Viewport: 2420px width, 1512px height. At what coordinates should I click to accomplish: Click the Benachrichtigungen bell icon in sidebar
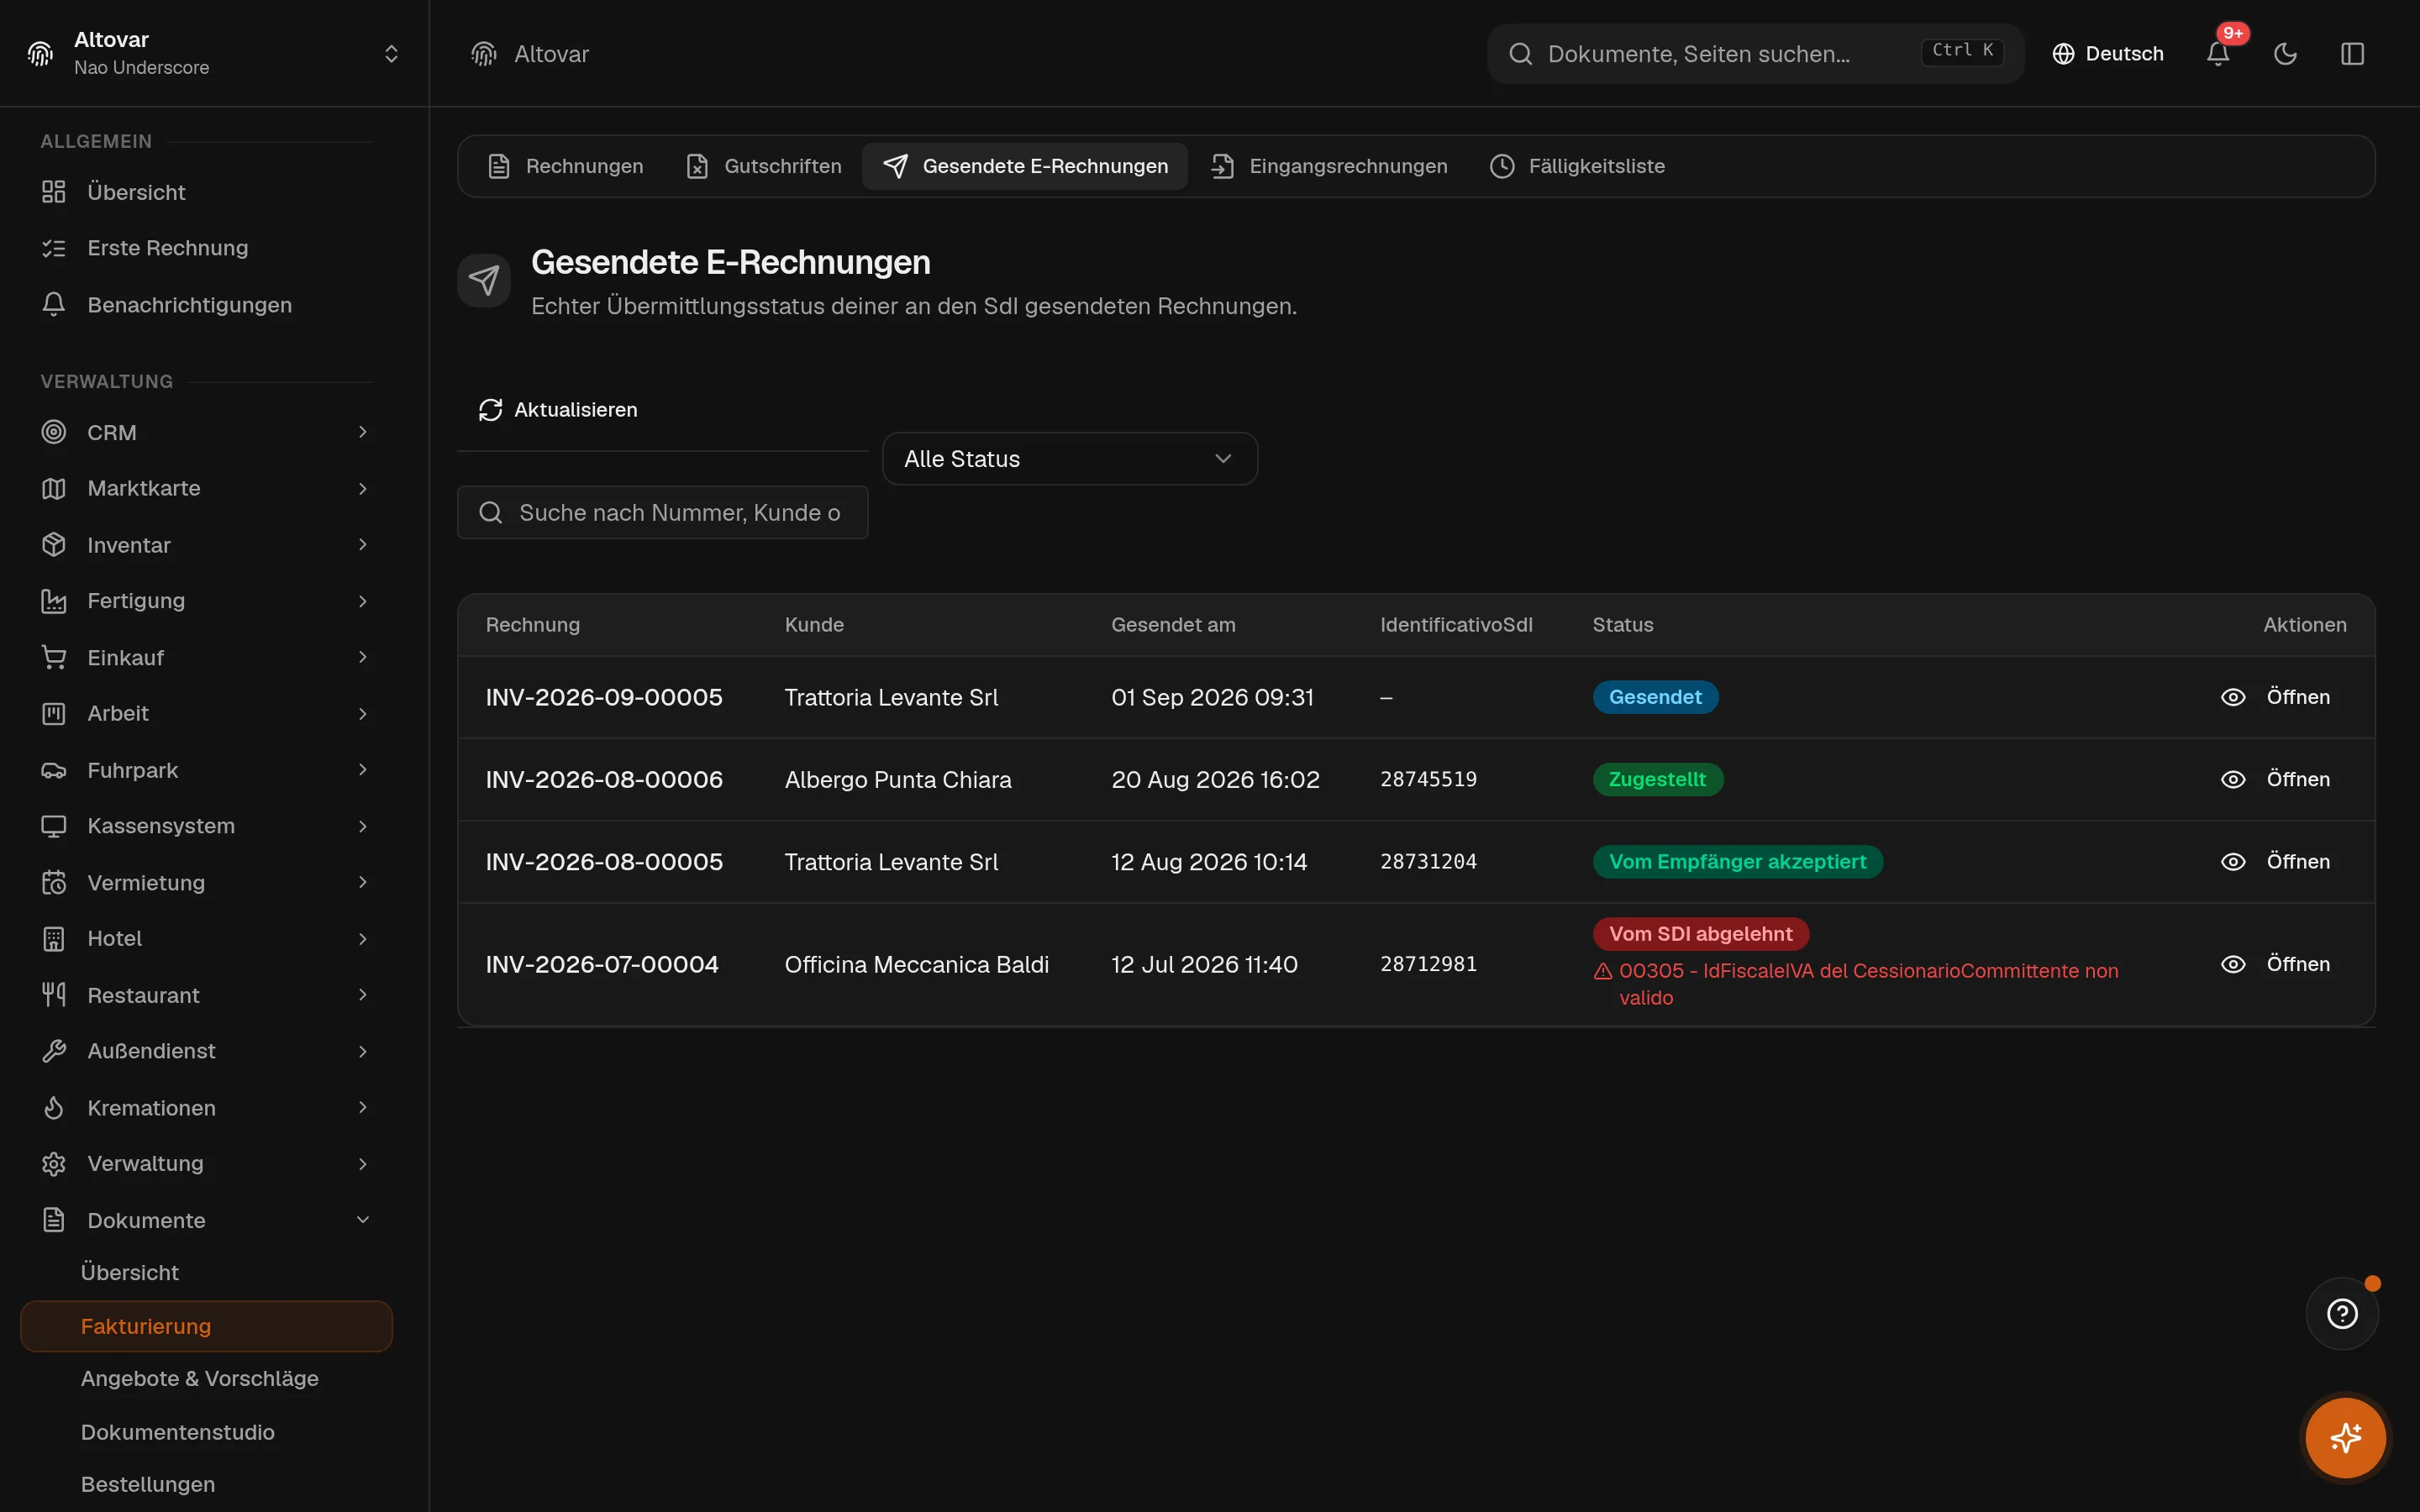(x=54, y=304)
